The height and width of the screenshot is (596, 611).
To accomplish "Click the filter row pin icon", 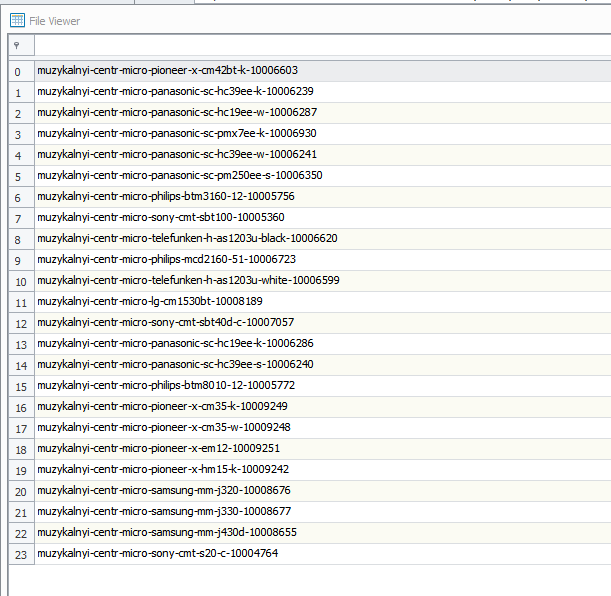I will (17, 46).
